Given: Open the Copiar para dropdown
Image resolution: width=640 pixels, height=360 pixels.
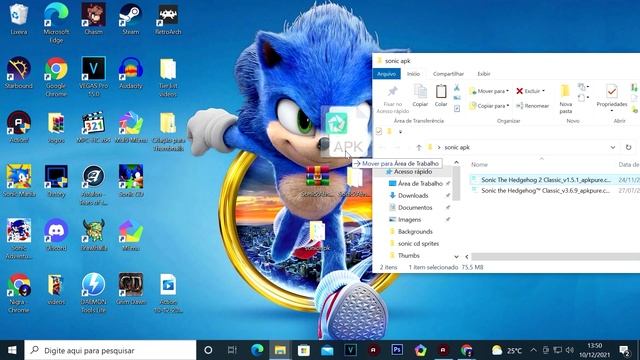Looking at the screenshot, I should click(489, 106).
